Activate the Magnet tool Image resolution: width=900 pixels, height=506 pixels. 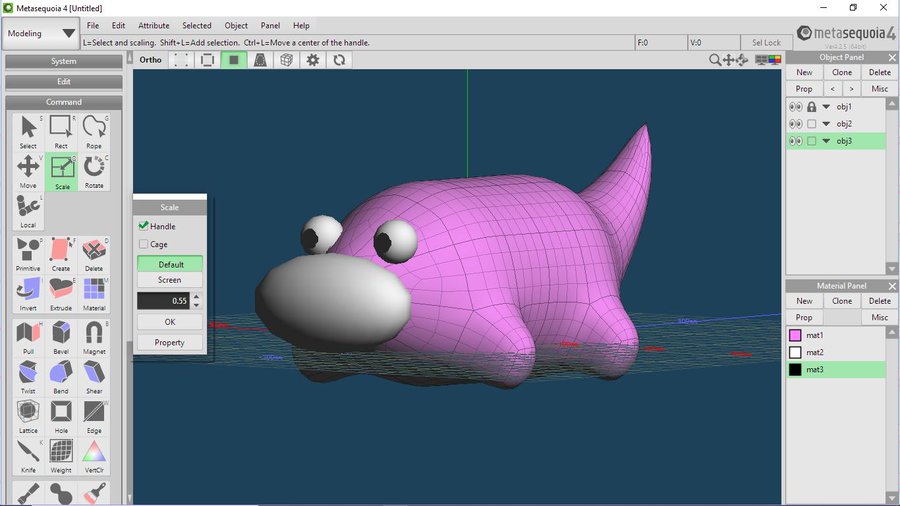(94, 337)
